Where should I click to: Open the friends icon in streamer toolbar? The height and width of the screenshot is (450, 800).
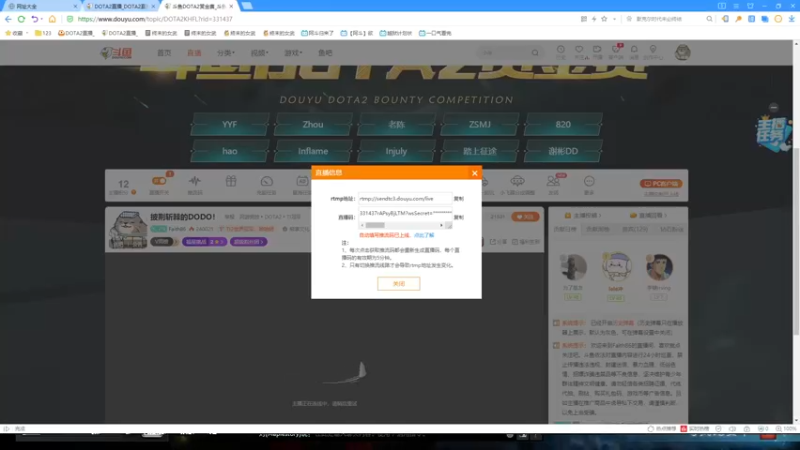[x=553, y=181]
